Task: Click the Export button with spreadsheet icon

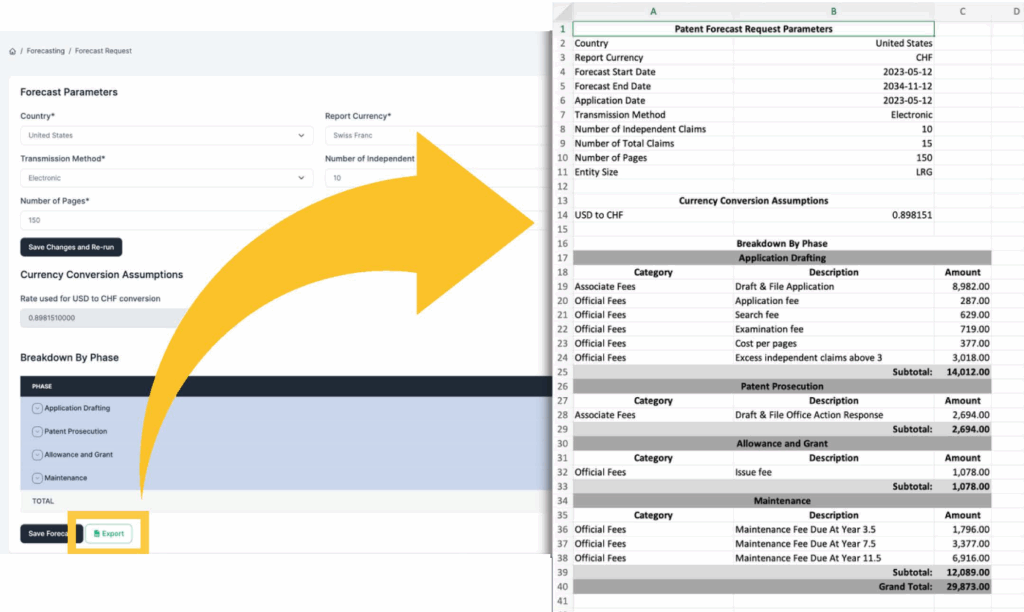Action: tap(108, 534)
